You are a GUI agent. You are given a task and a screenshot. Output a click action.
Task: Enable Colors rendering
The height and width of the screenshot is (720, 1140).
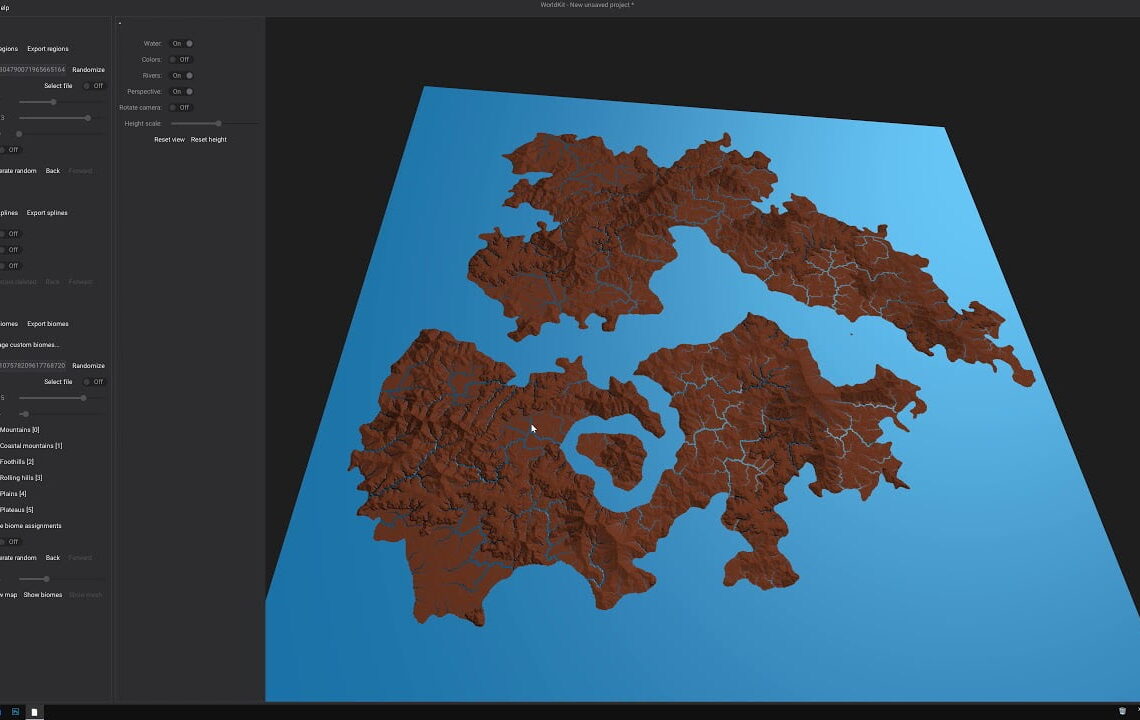179,59
